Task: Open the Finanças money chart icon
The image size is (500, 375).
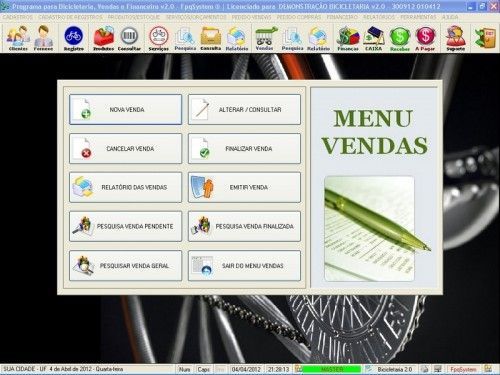Action: pos(348,38)
